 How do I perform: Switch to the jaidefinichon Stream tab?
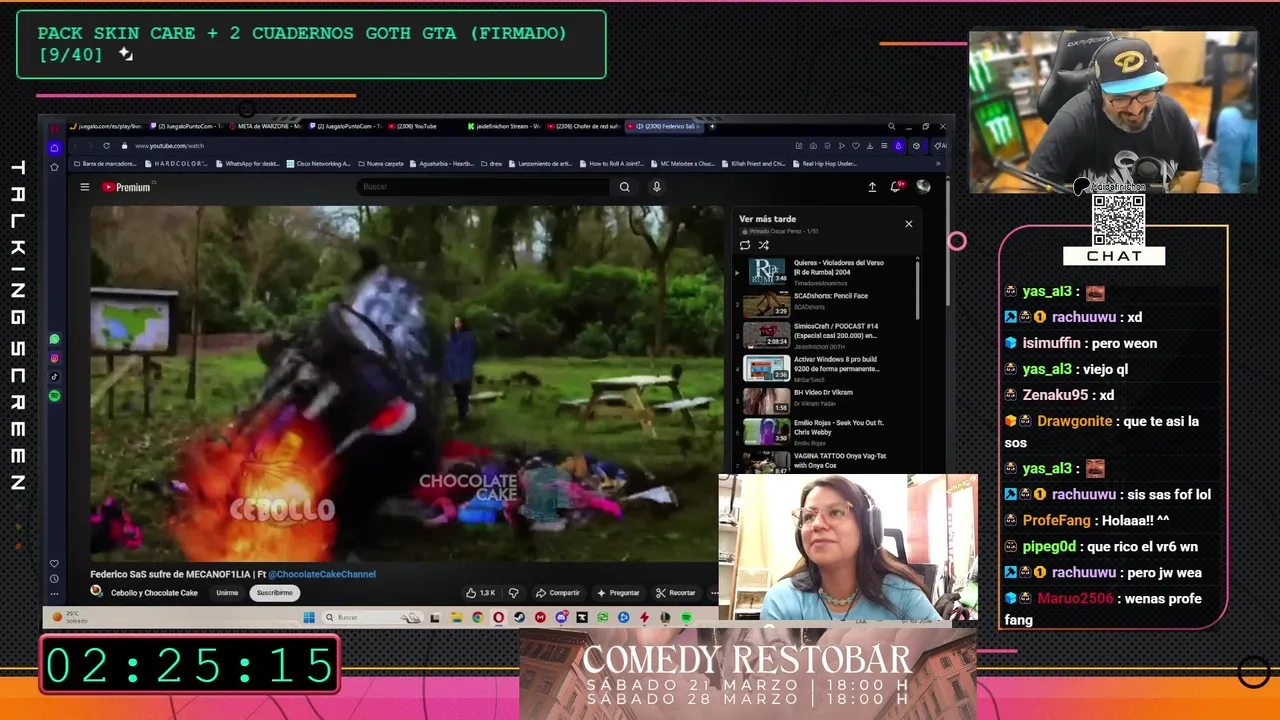pos(504,127)
